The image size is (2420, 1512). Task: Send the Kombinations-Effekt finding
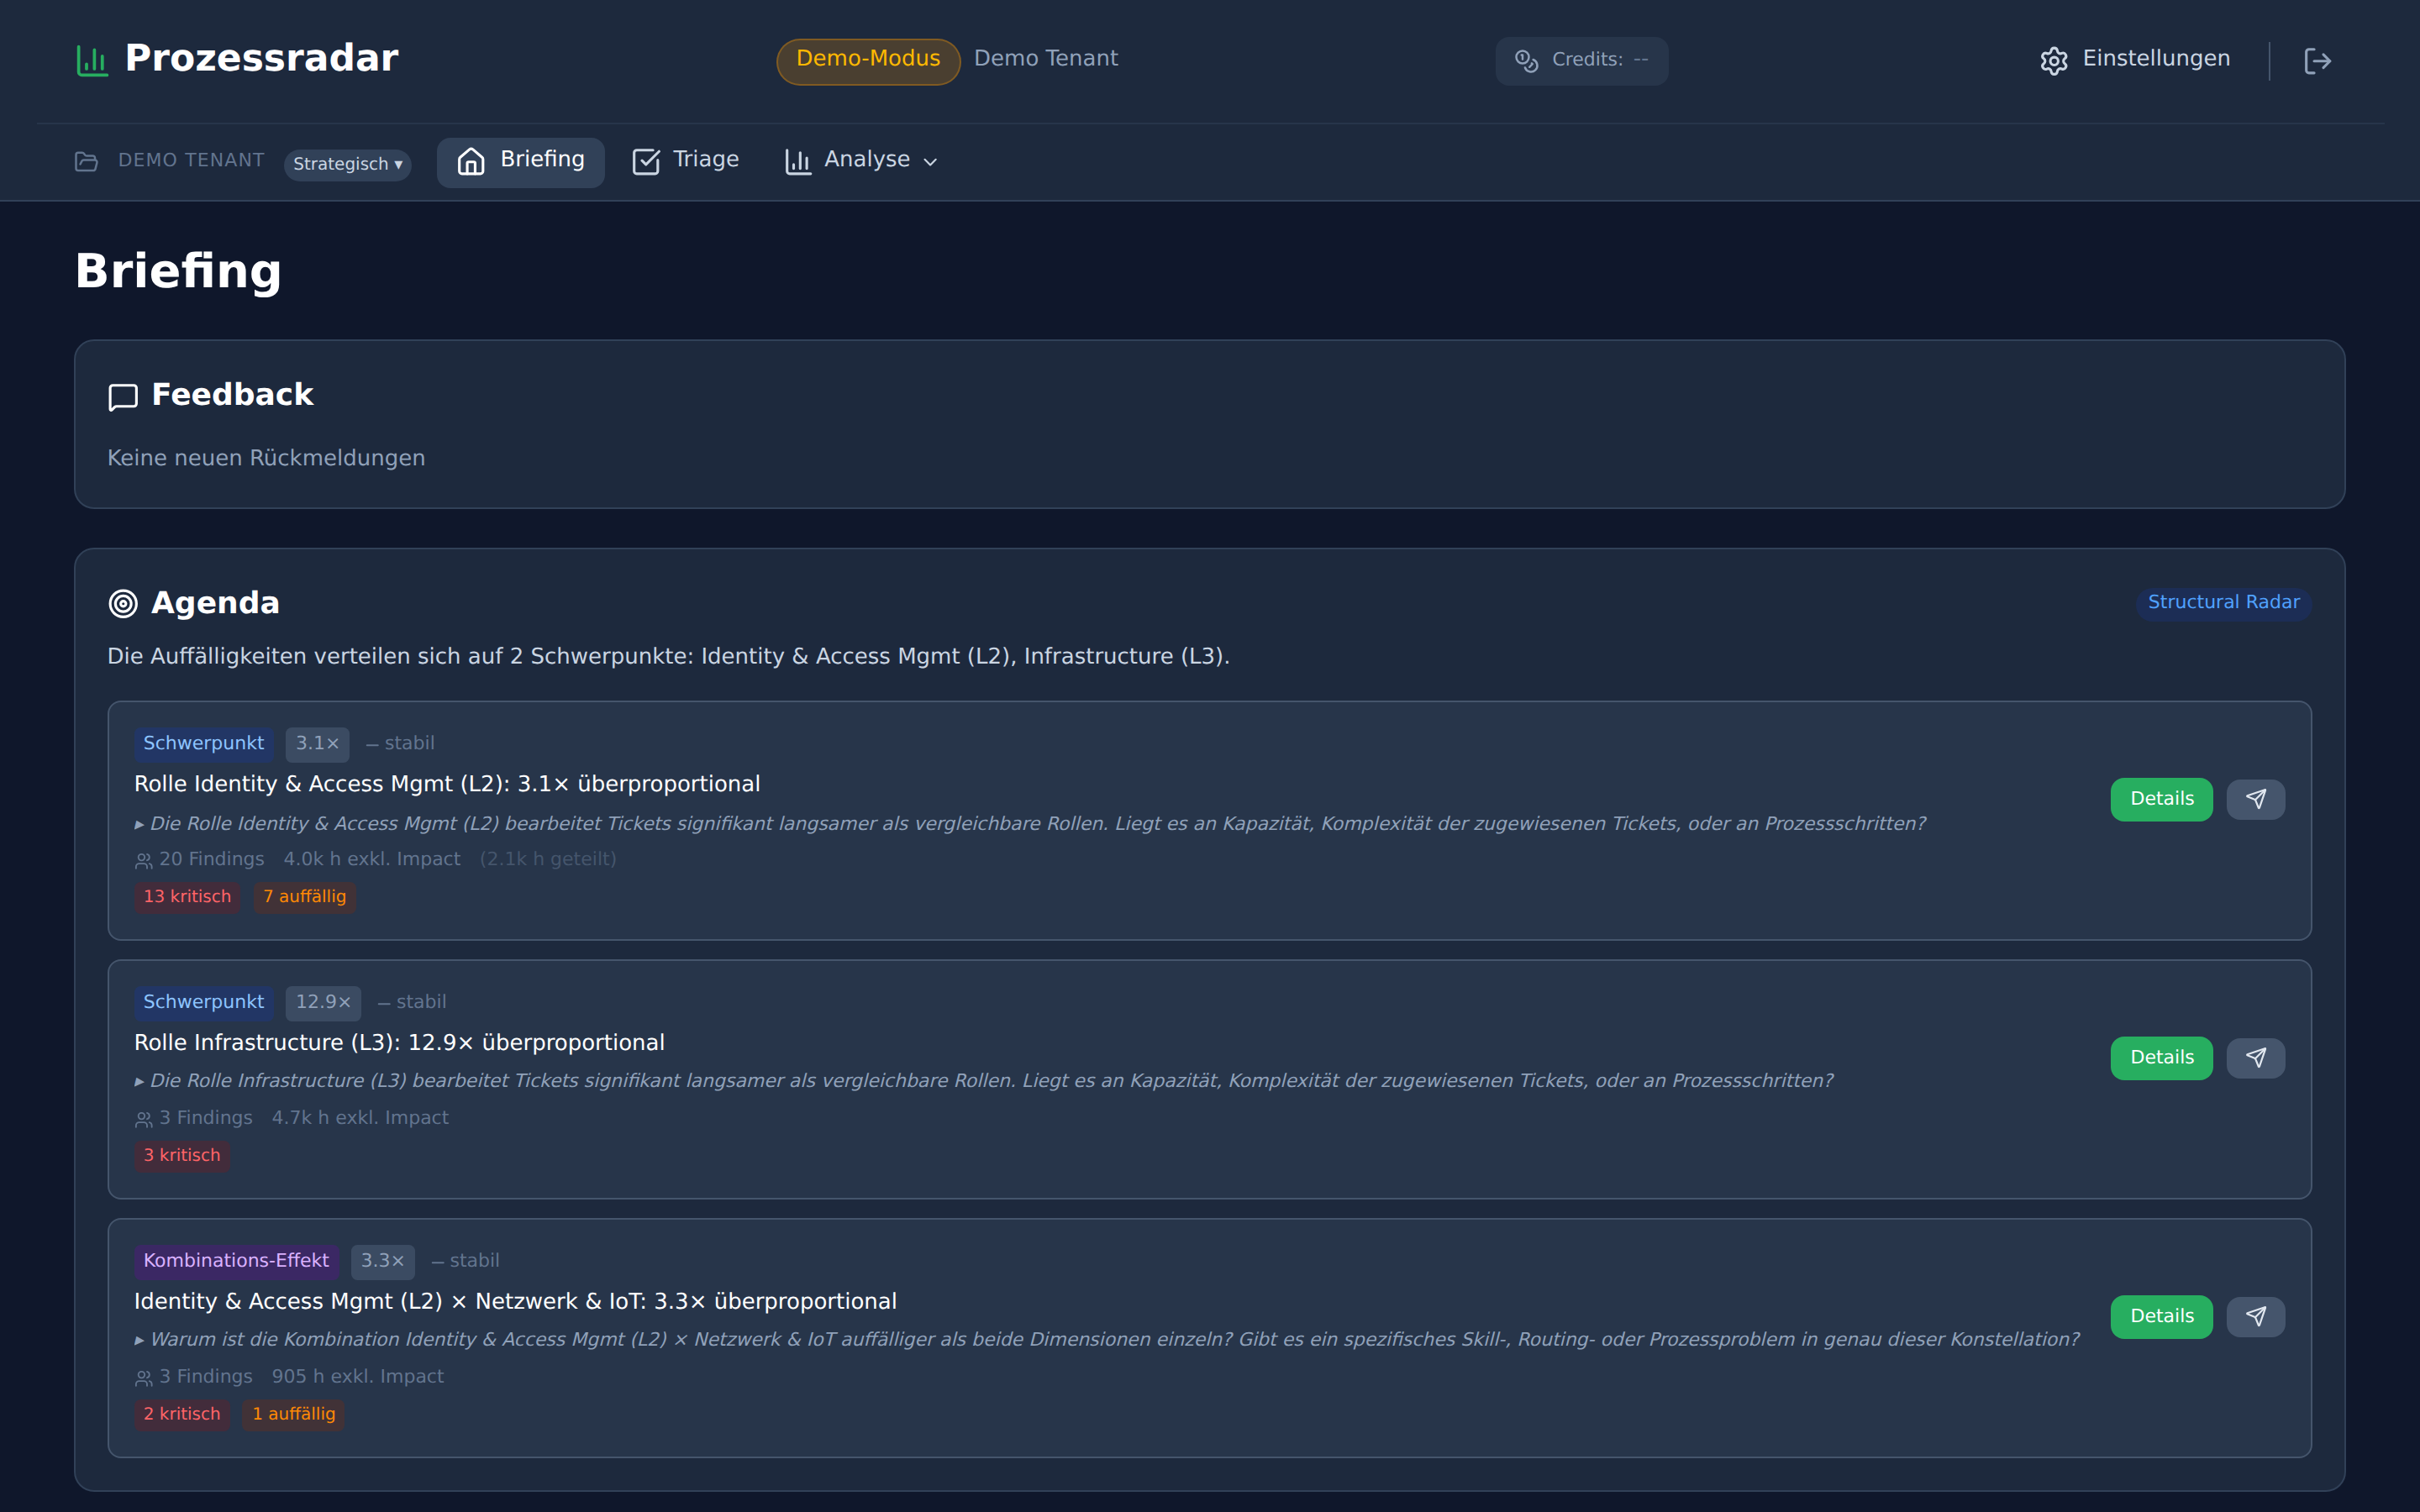click(2255, 1317)
